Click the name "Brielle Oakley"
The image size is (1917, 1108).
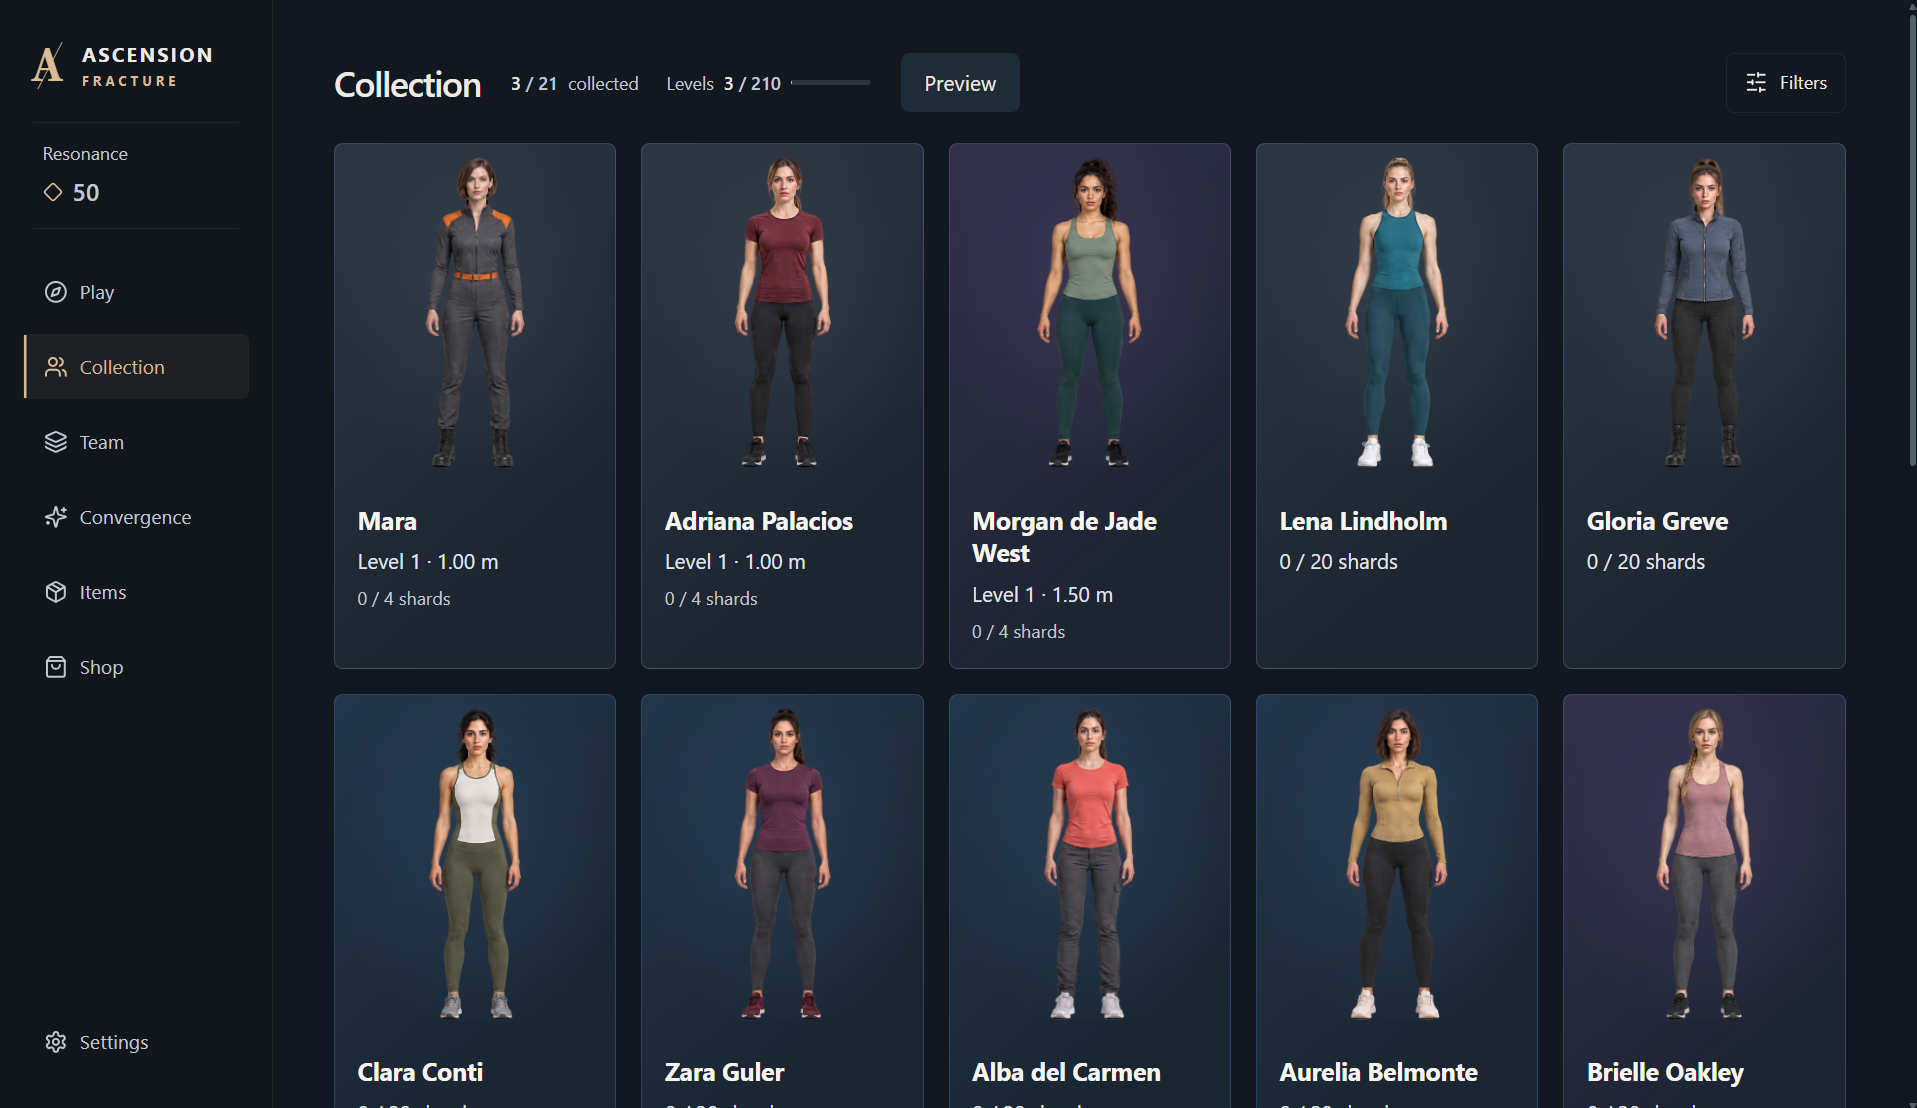[x=1665, y=1072]
